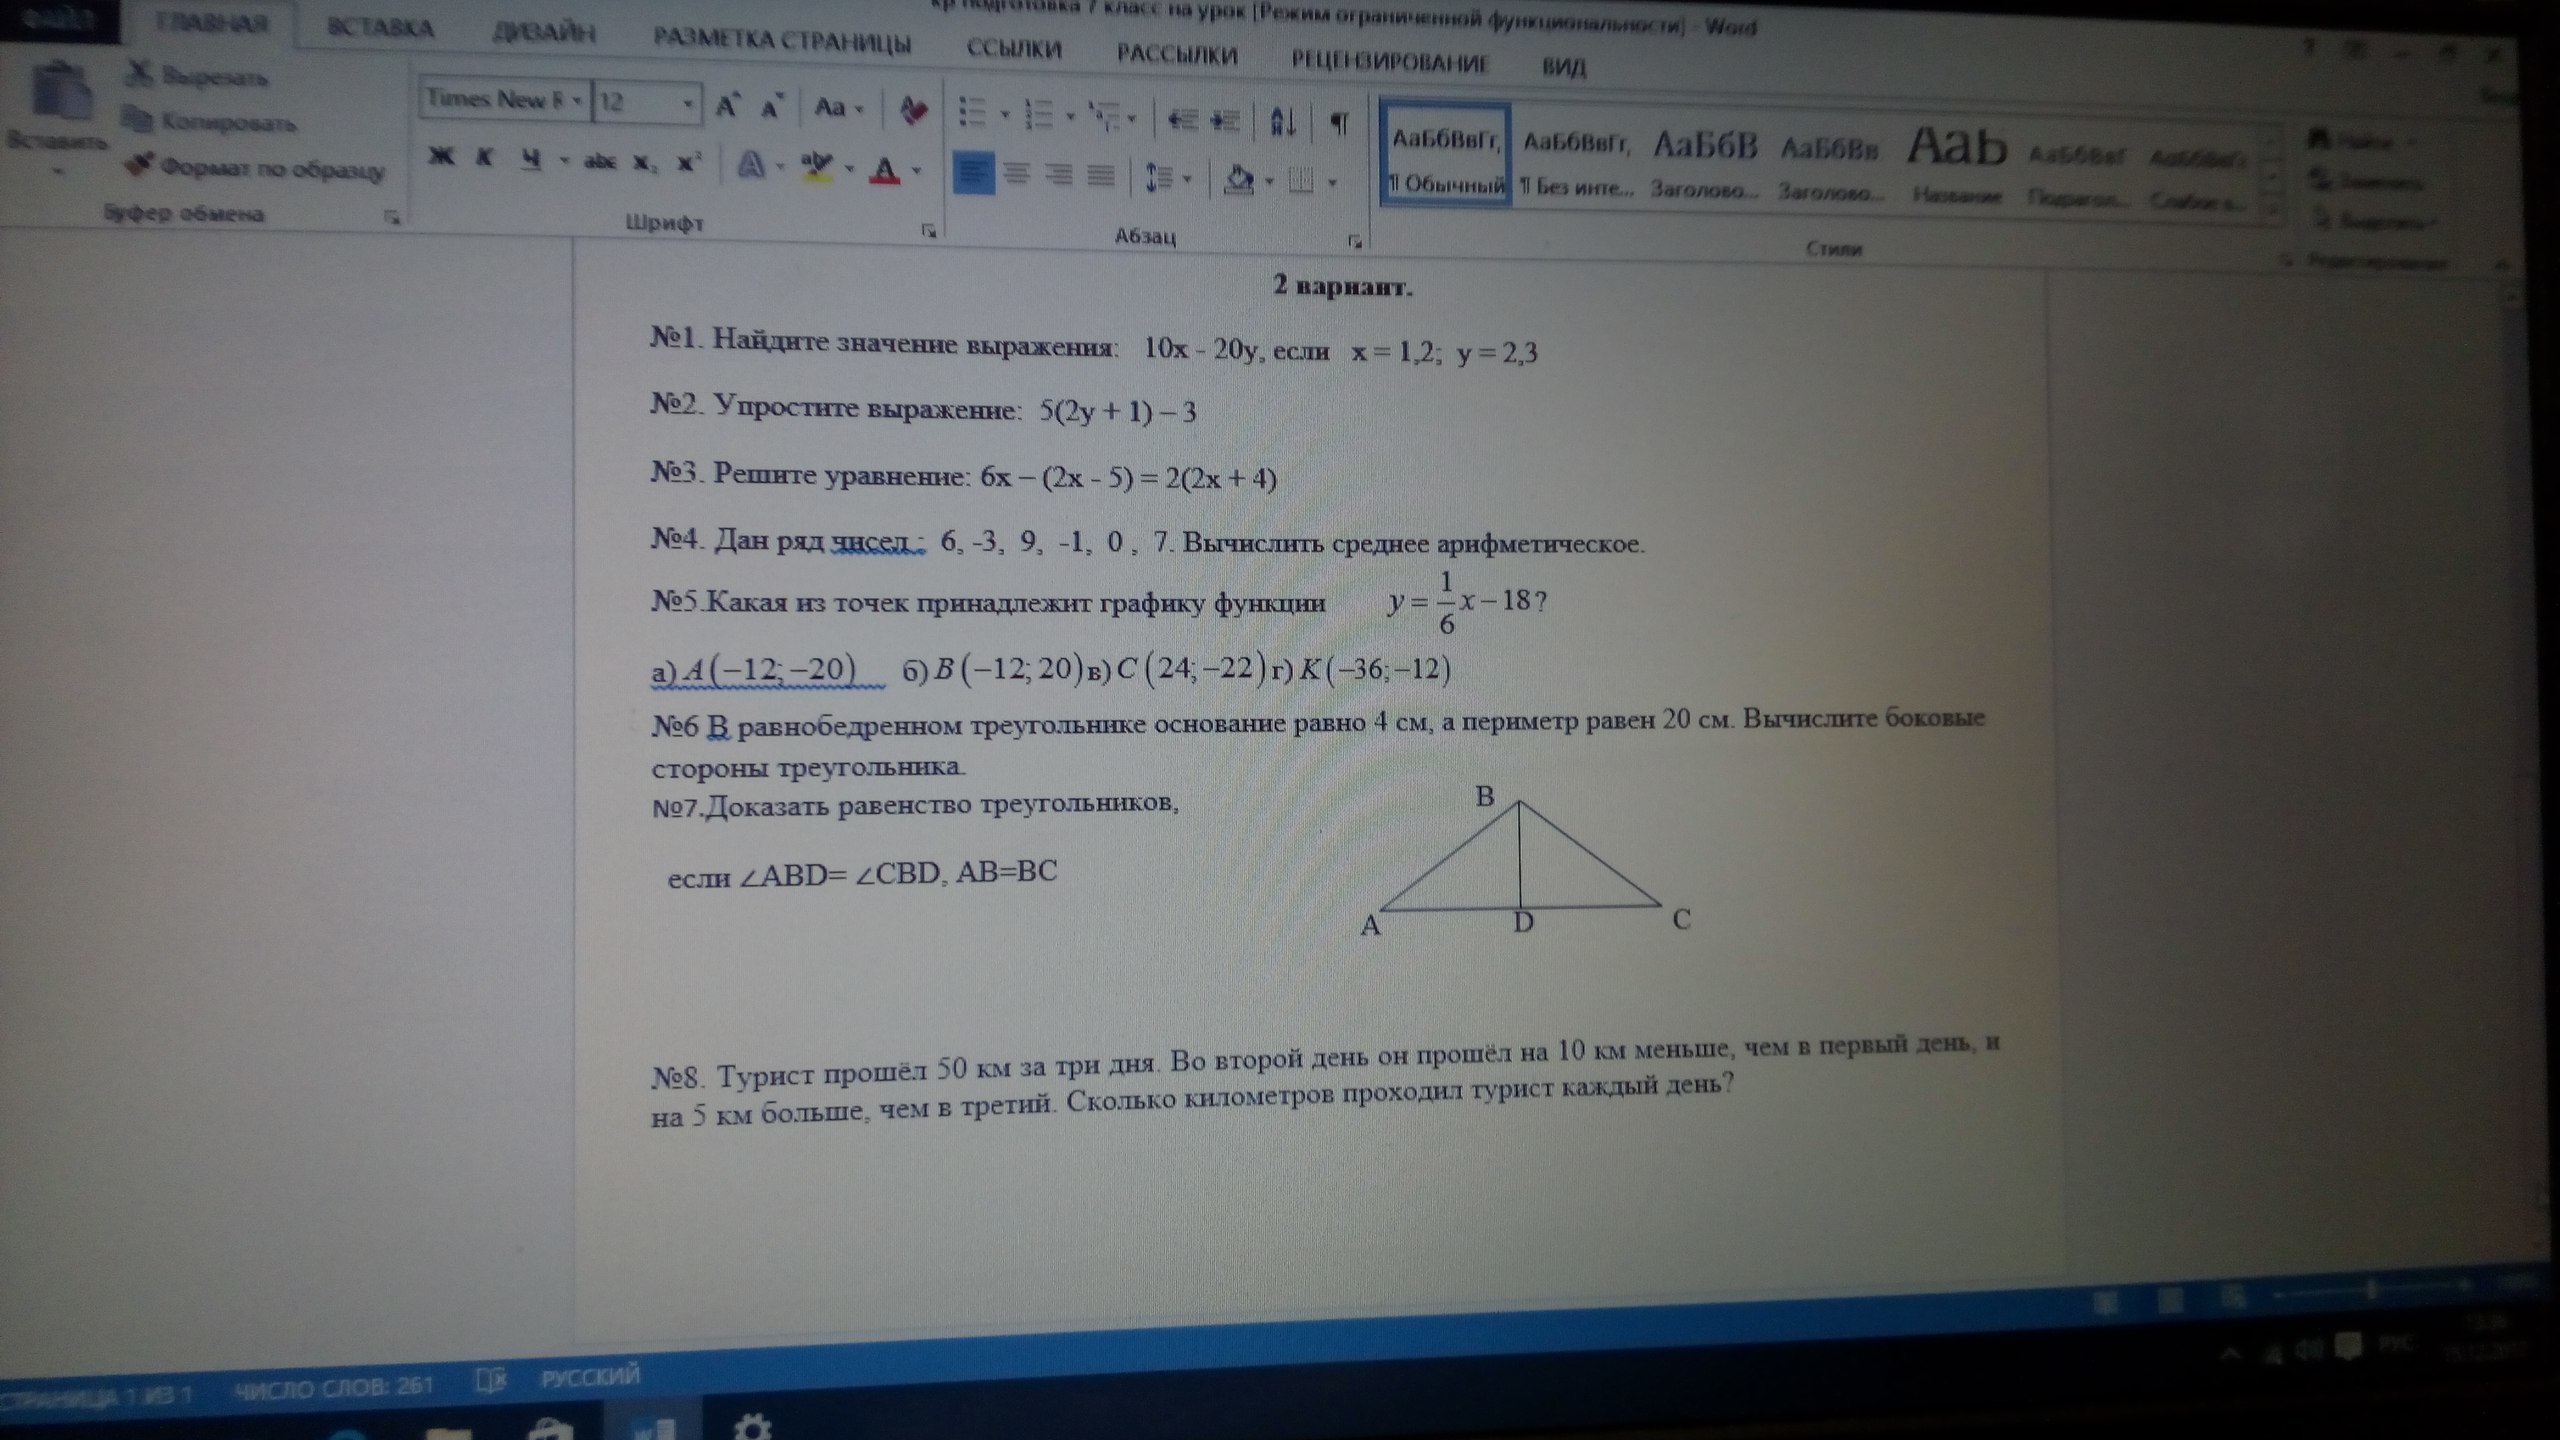
Task: Click the Increase Font Size icon
Action: coord(727,106)
